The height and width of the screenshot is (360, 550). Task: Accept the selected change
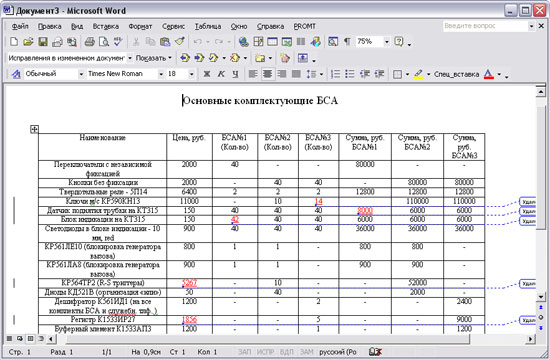point(214,58)
